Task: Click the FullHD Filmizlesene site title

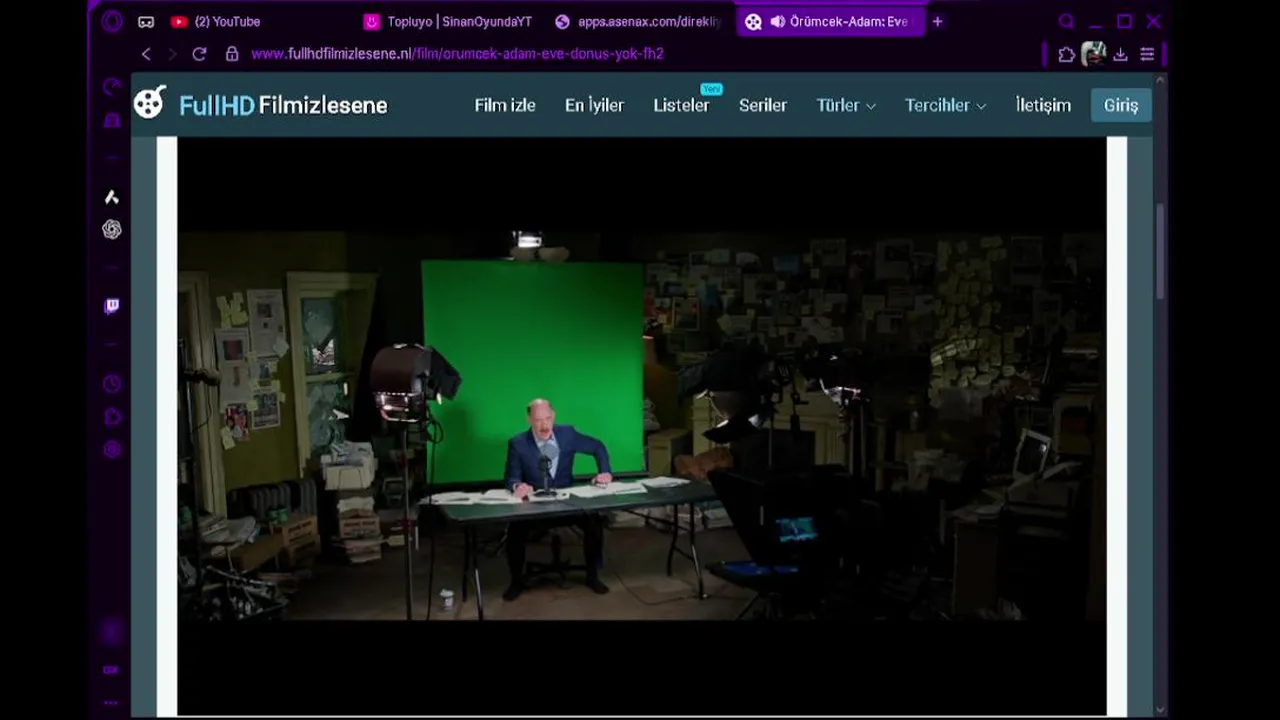Action: 283,105
